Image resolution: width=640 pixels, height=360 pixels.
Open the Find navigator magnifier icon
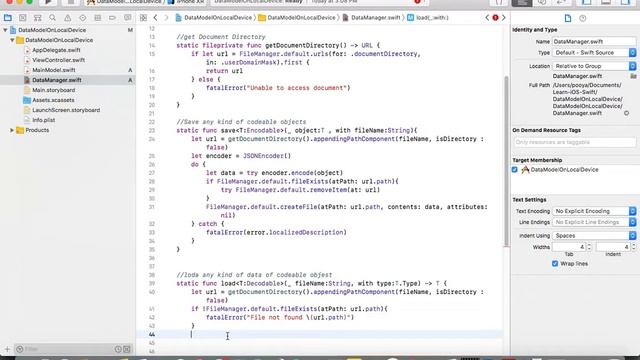tap(52, 18)
